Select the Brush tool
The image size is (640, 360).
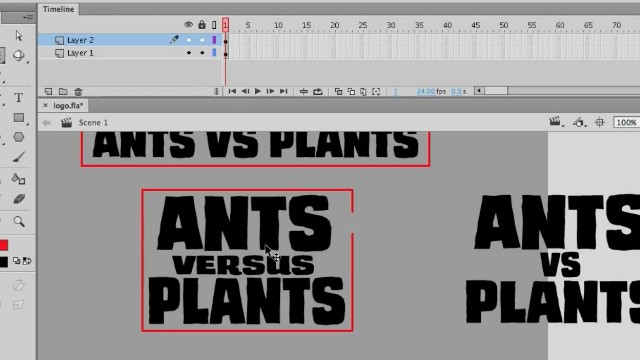(x=19, y=157)
